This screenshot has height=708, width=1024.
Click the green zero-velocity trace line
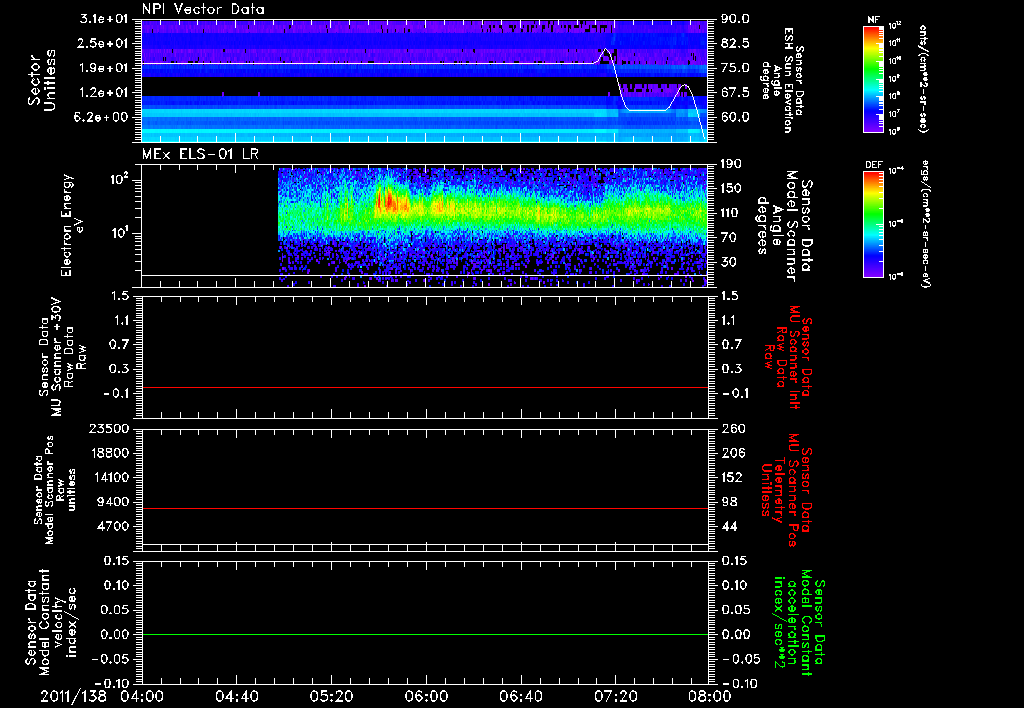tap(425, 634)
